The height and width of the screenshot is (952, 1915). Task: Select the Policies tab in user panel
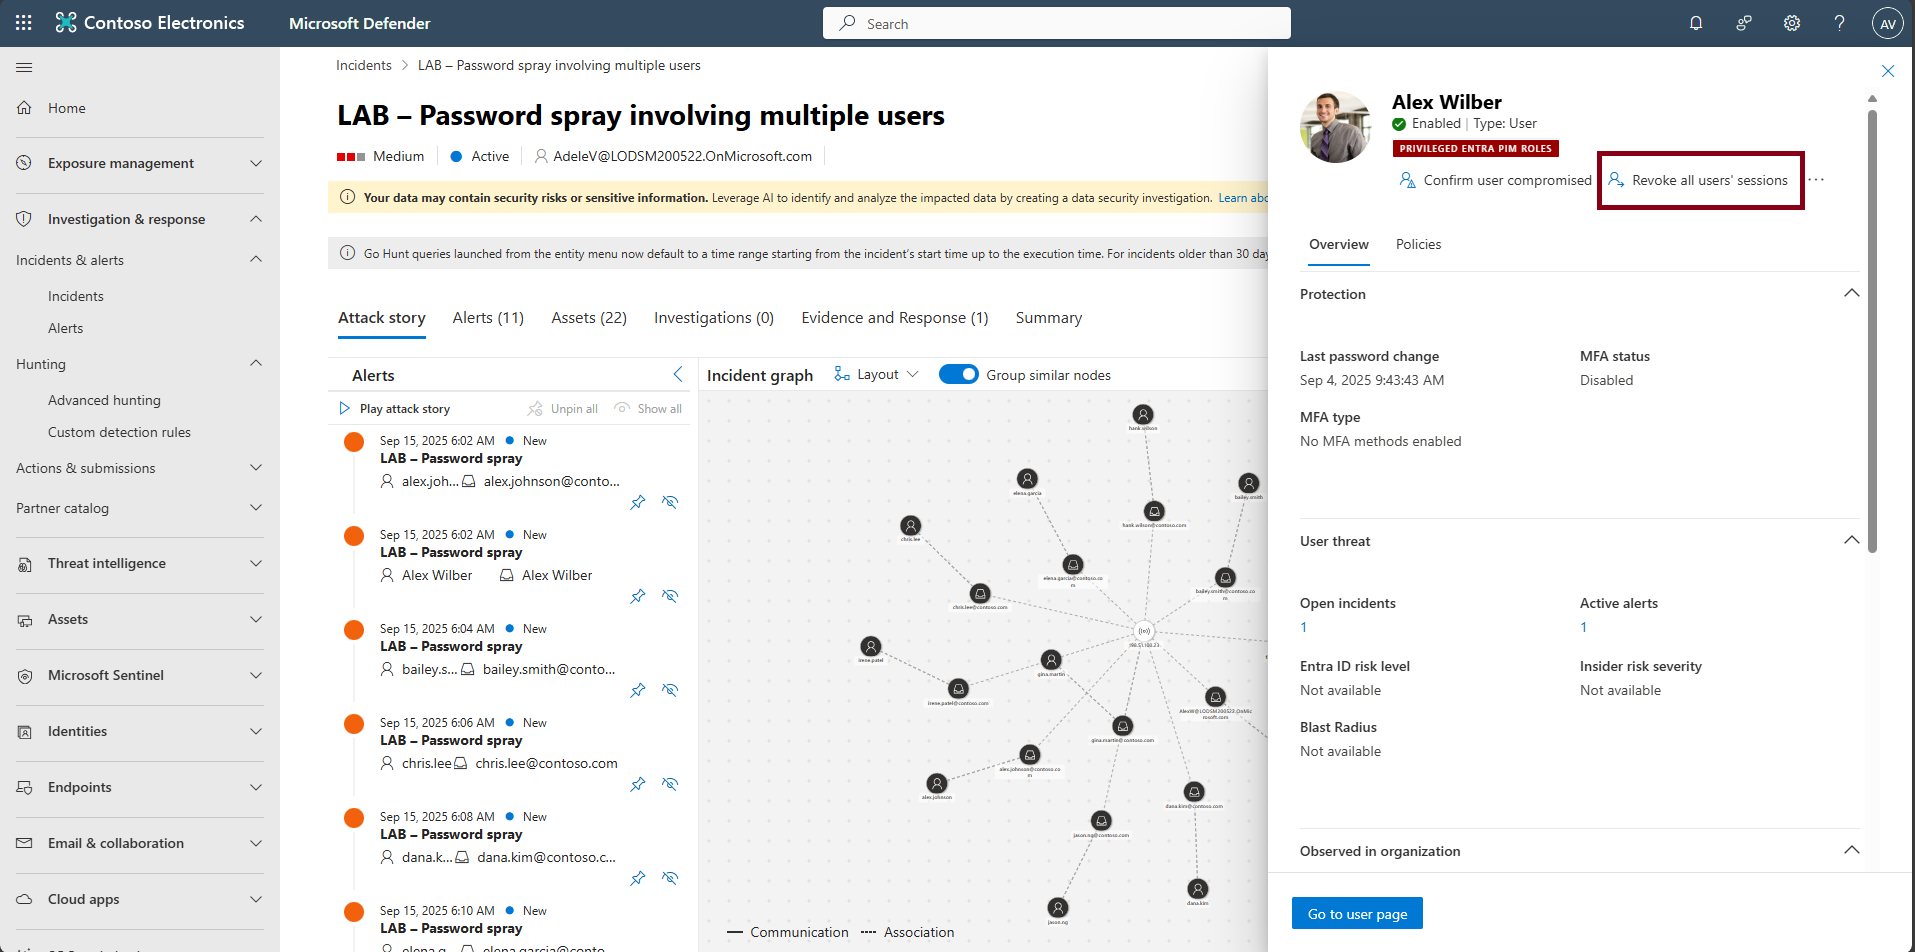[1418, 245]
